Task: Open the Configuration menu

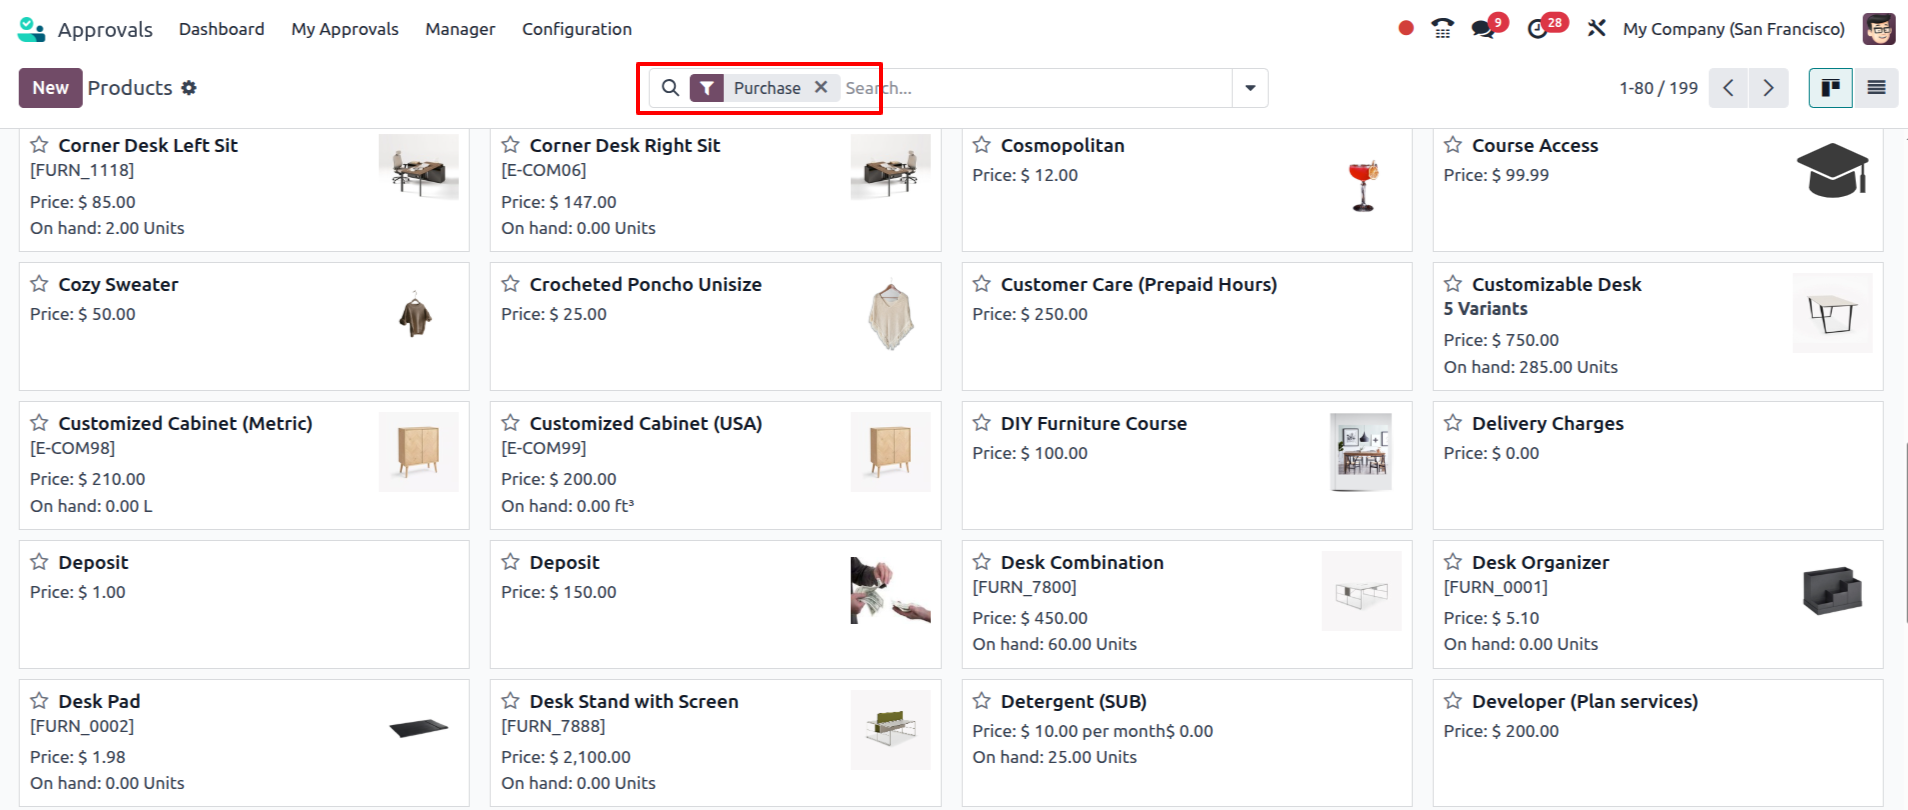Action: [577, 29]
